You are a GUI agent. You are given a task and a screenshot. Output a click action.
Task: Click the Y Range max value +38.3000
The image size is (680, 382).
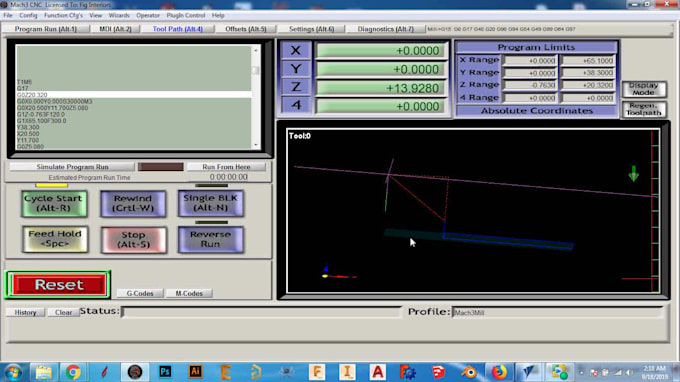(x=588, y=73)
